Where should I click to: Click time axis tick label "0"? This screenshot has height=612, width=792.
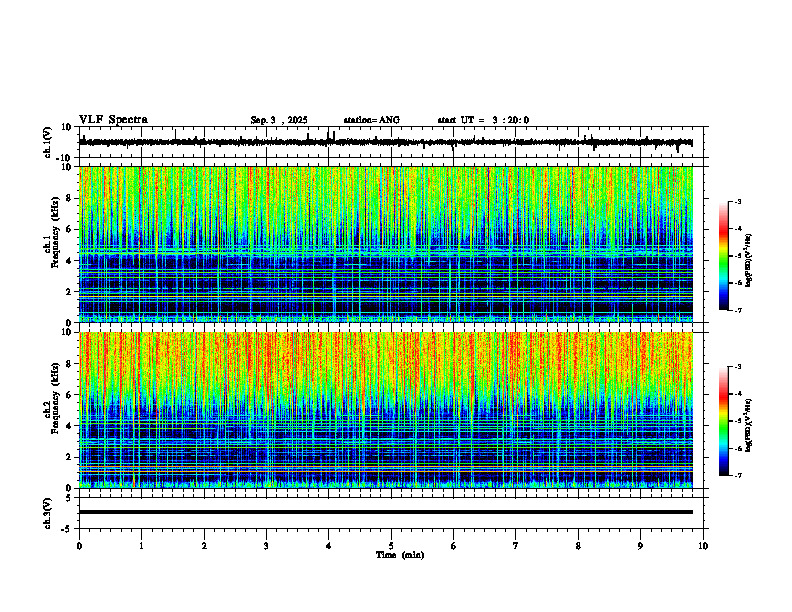click(x=79, y=546)
